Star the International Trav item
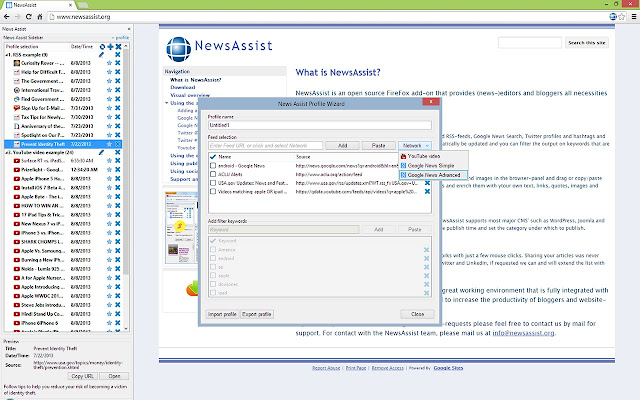The height and width of the screenshot is (400, 640). (x=109, y=90)
